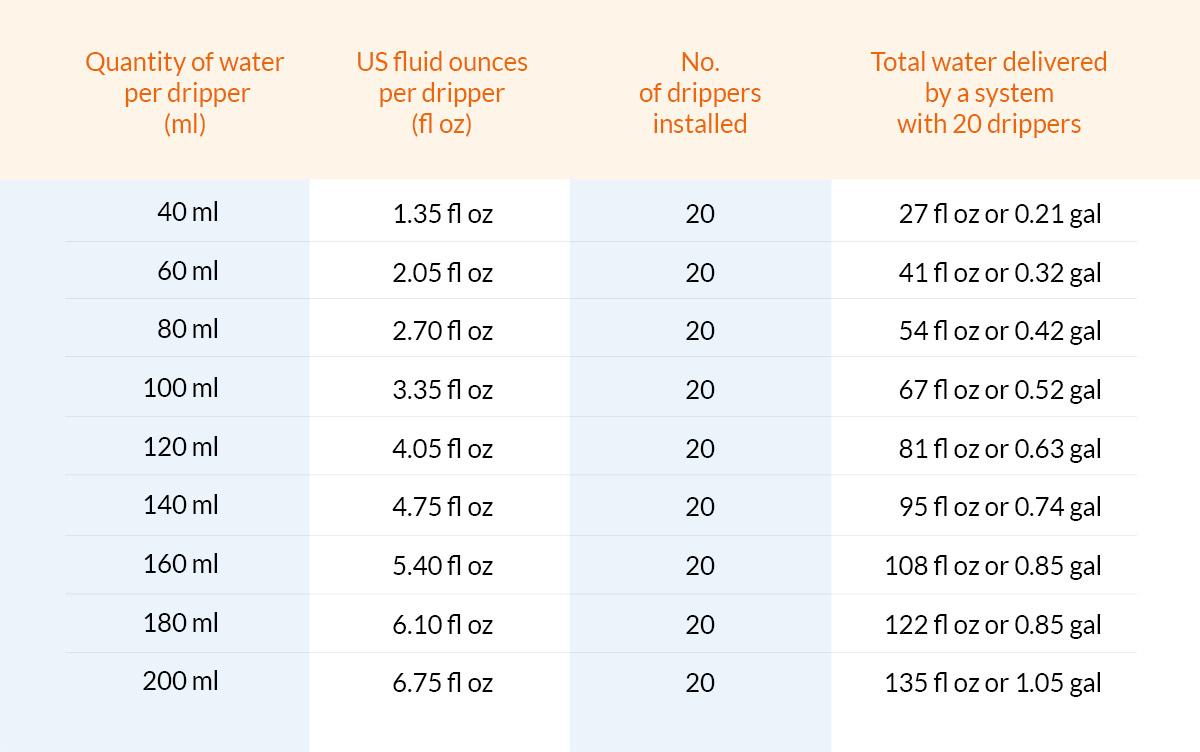1200x752 pixels.
Task: Select the 140 ml row label
Action: pos(181,505)
